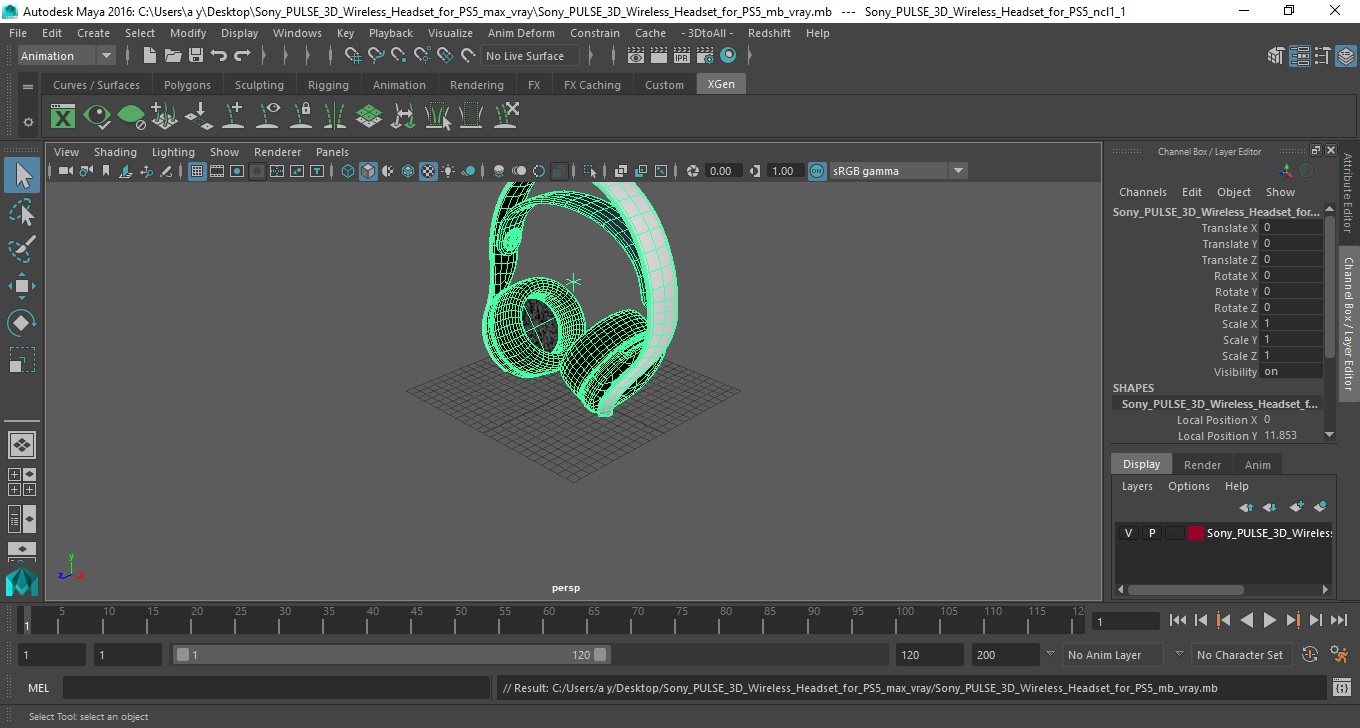Click the New Scene icon
Screen dimensions: 1360x728
[x=149, y=56]
